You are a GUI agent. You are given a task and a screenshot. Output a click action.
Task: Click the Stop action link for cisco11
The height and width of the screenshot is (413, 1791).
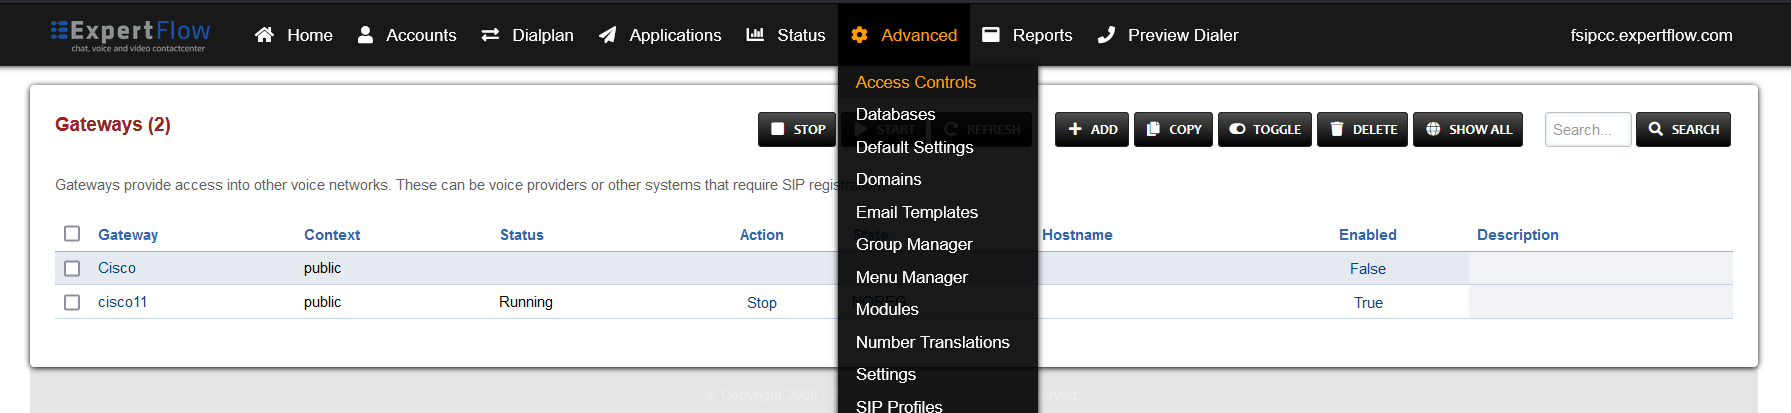[761, 303]
